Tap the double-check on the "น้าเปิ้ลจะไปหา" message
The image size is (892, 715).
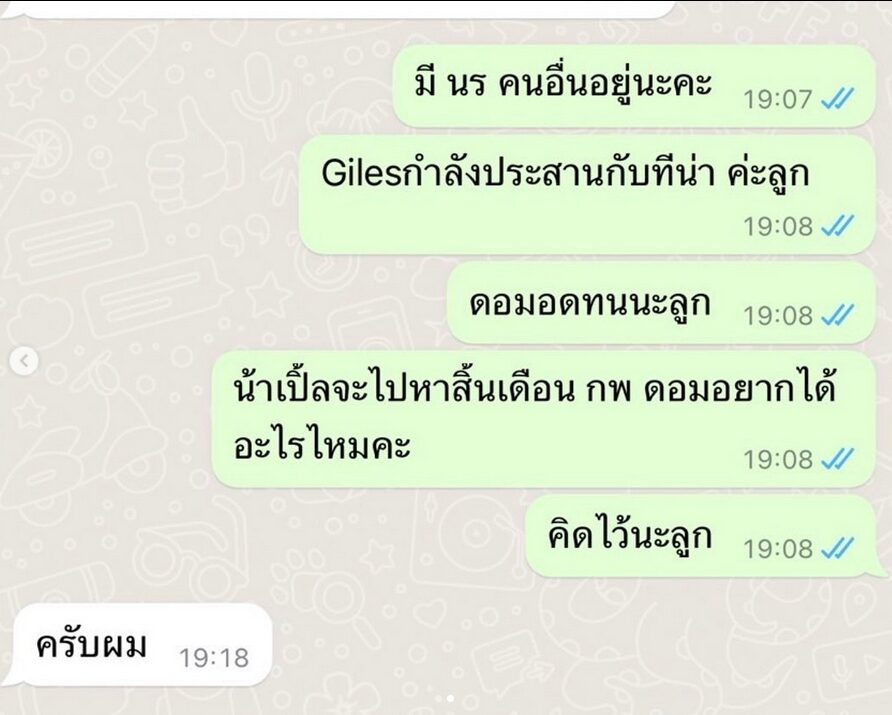[x=837, y=458]
